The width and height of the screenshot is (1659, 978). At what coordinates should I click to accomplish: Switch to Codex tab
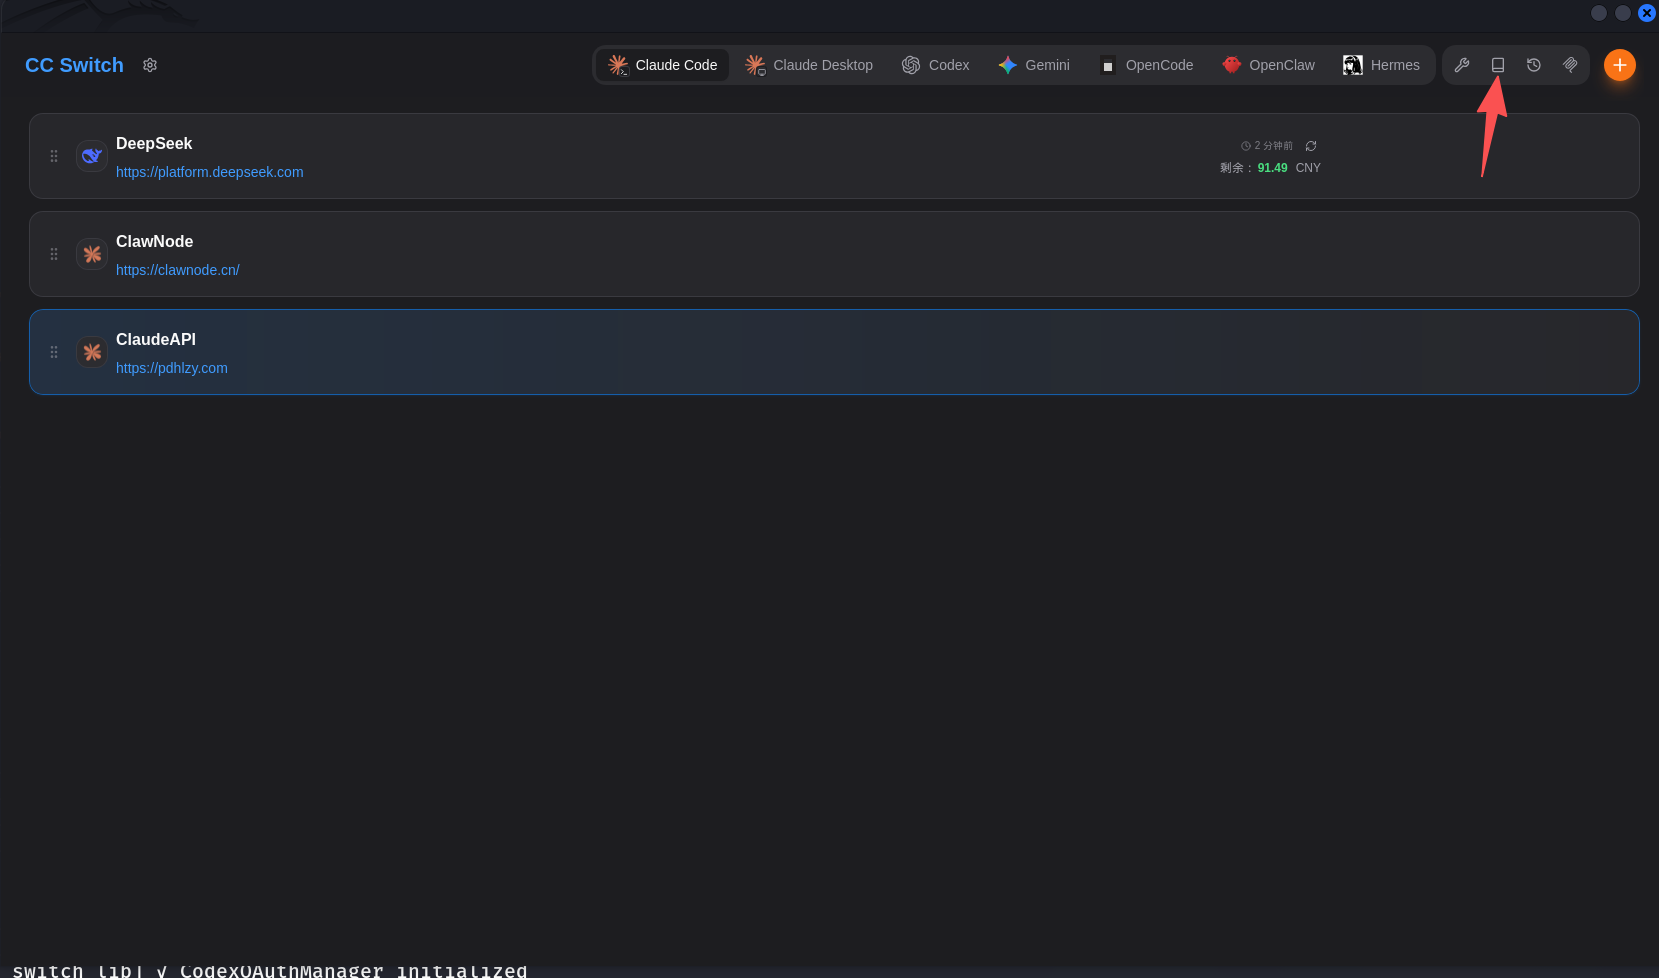[936, 65]
